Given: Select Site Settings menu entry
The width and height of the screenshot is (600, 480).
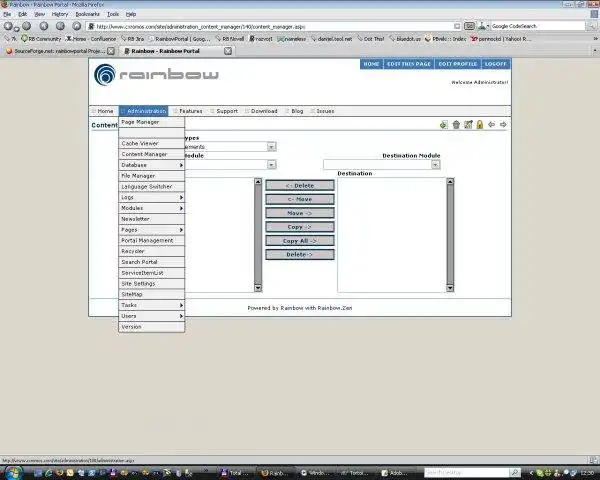Looking at the screenshot, I should click(x=152, y=284).
